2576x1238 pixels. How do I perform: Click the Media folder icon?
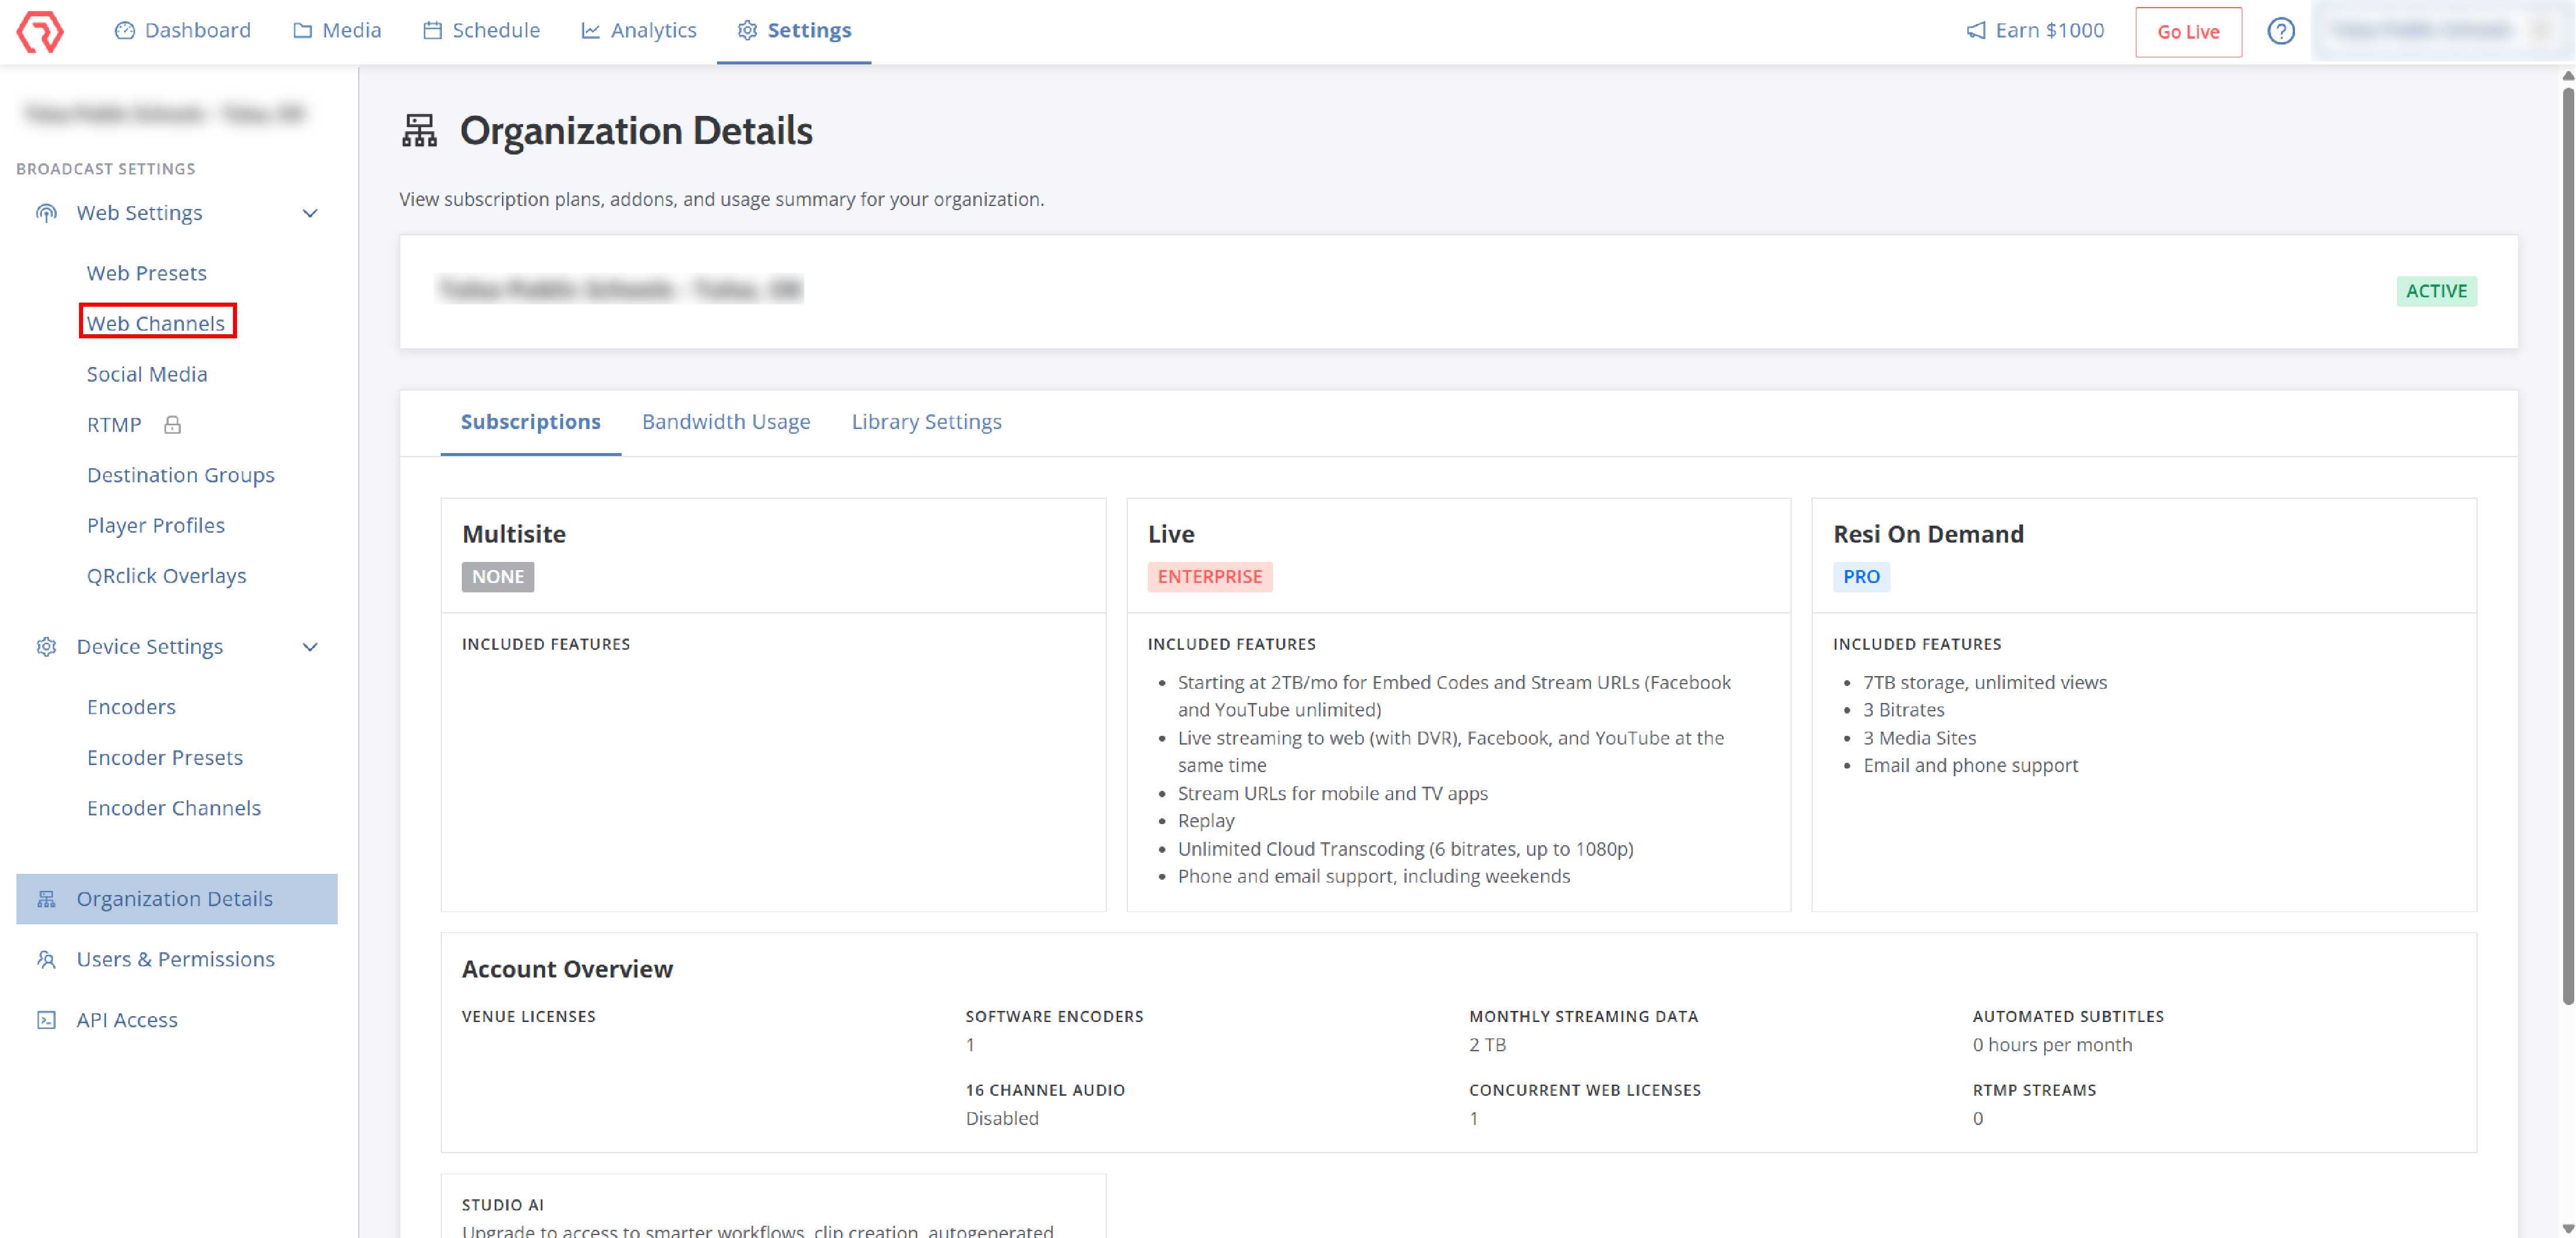click(302, 31)
